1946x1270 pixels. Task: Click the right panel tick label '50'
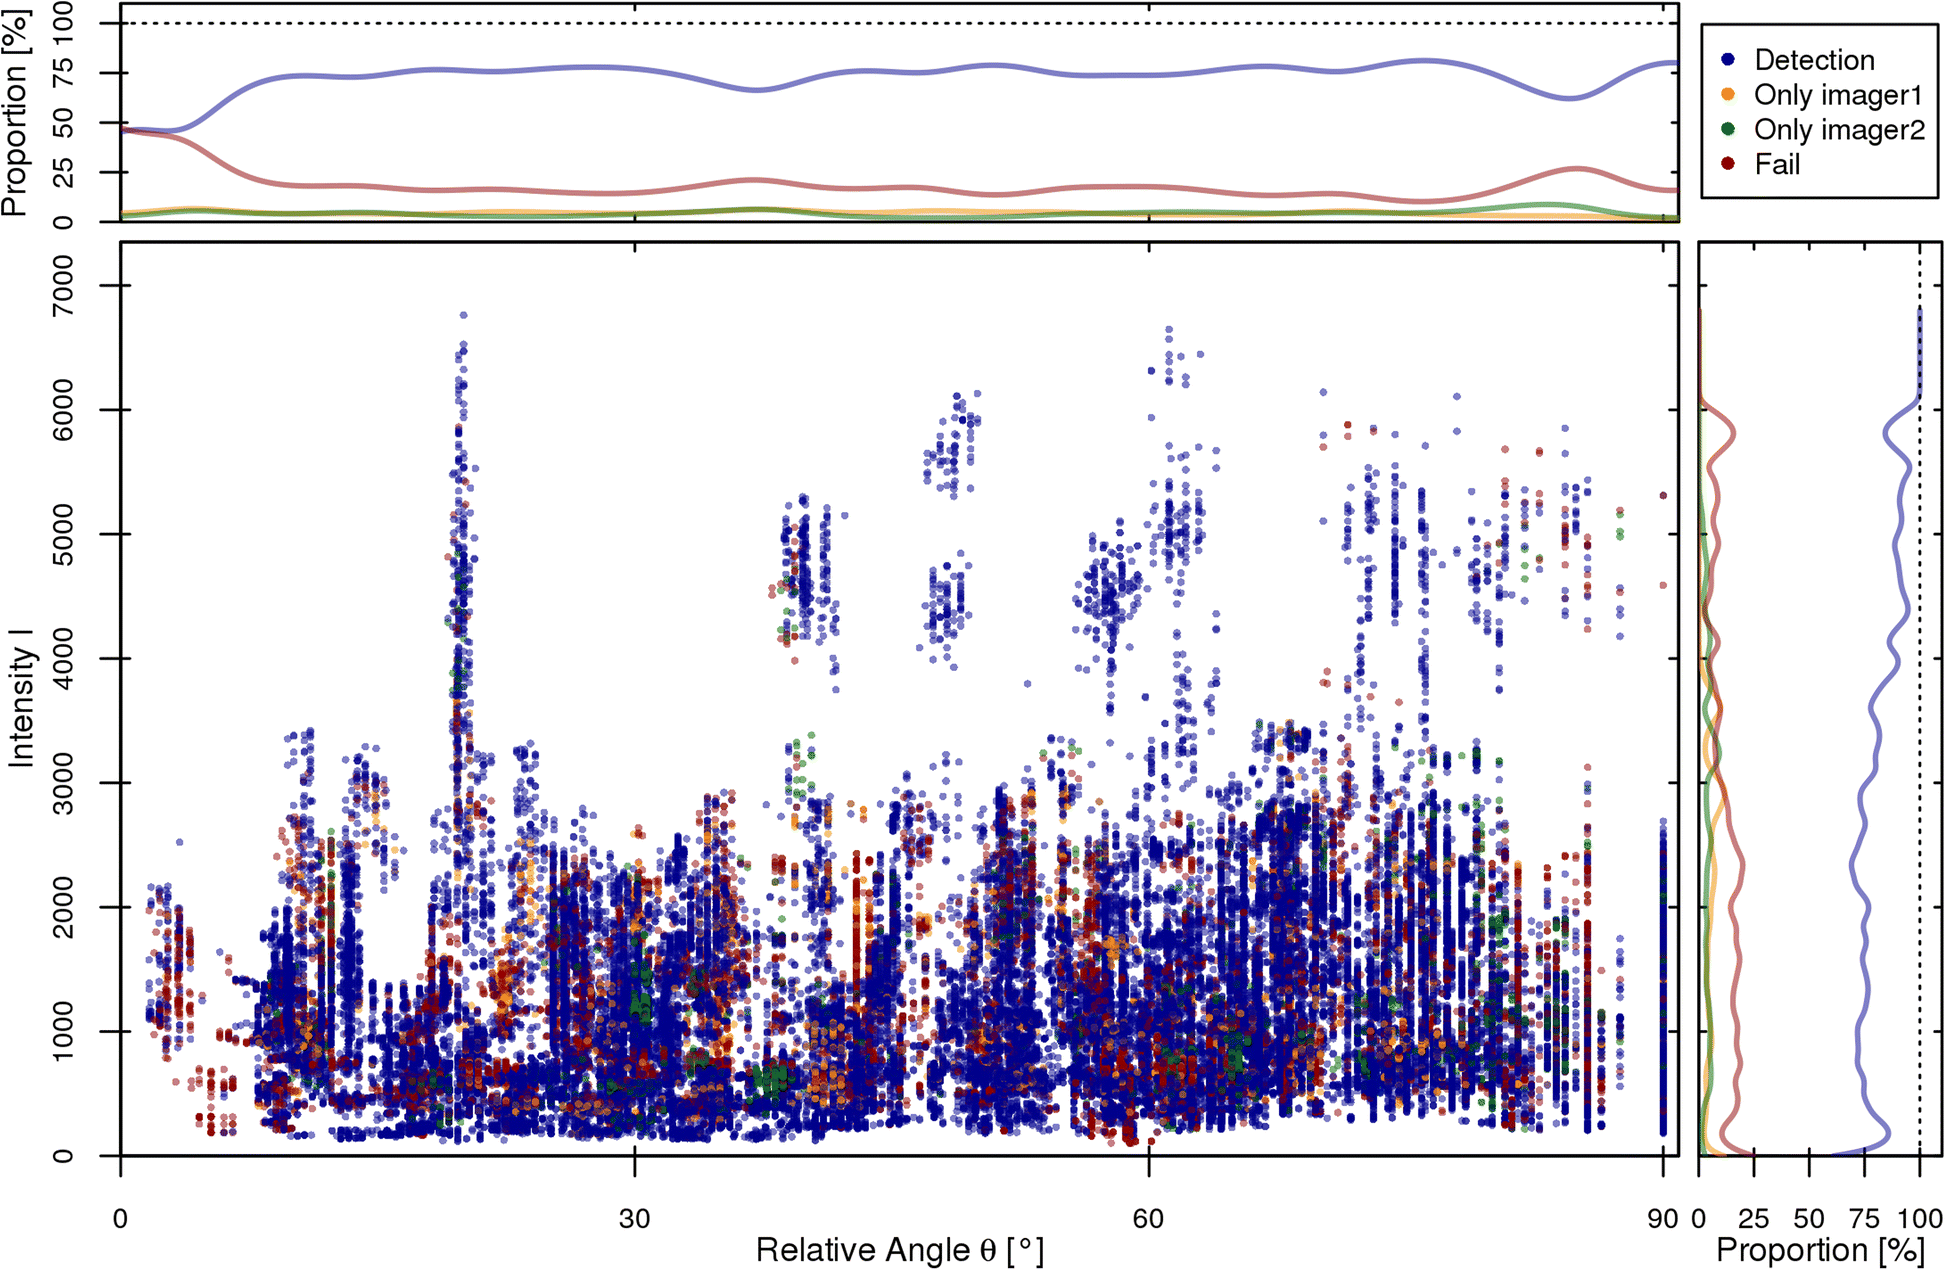tap(1808, 1219)
